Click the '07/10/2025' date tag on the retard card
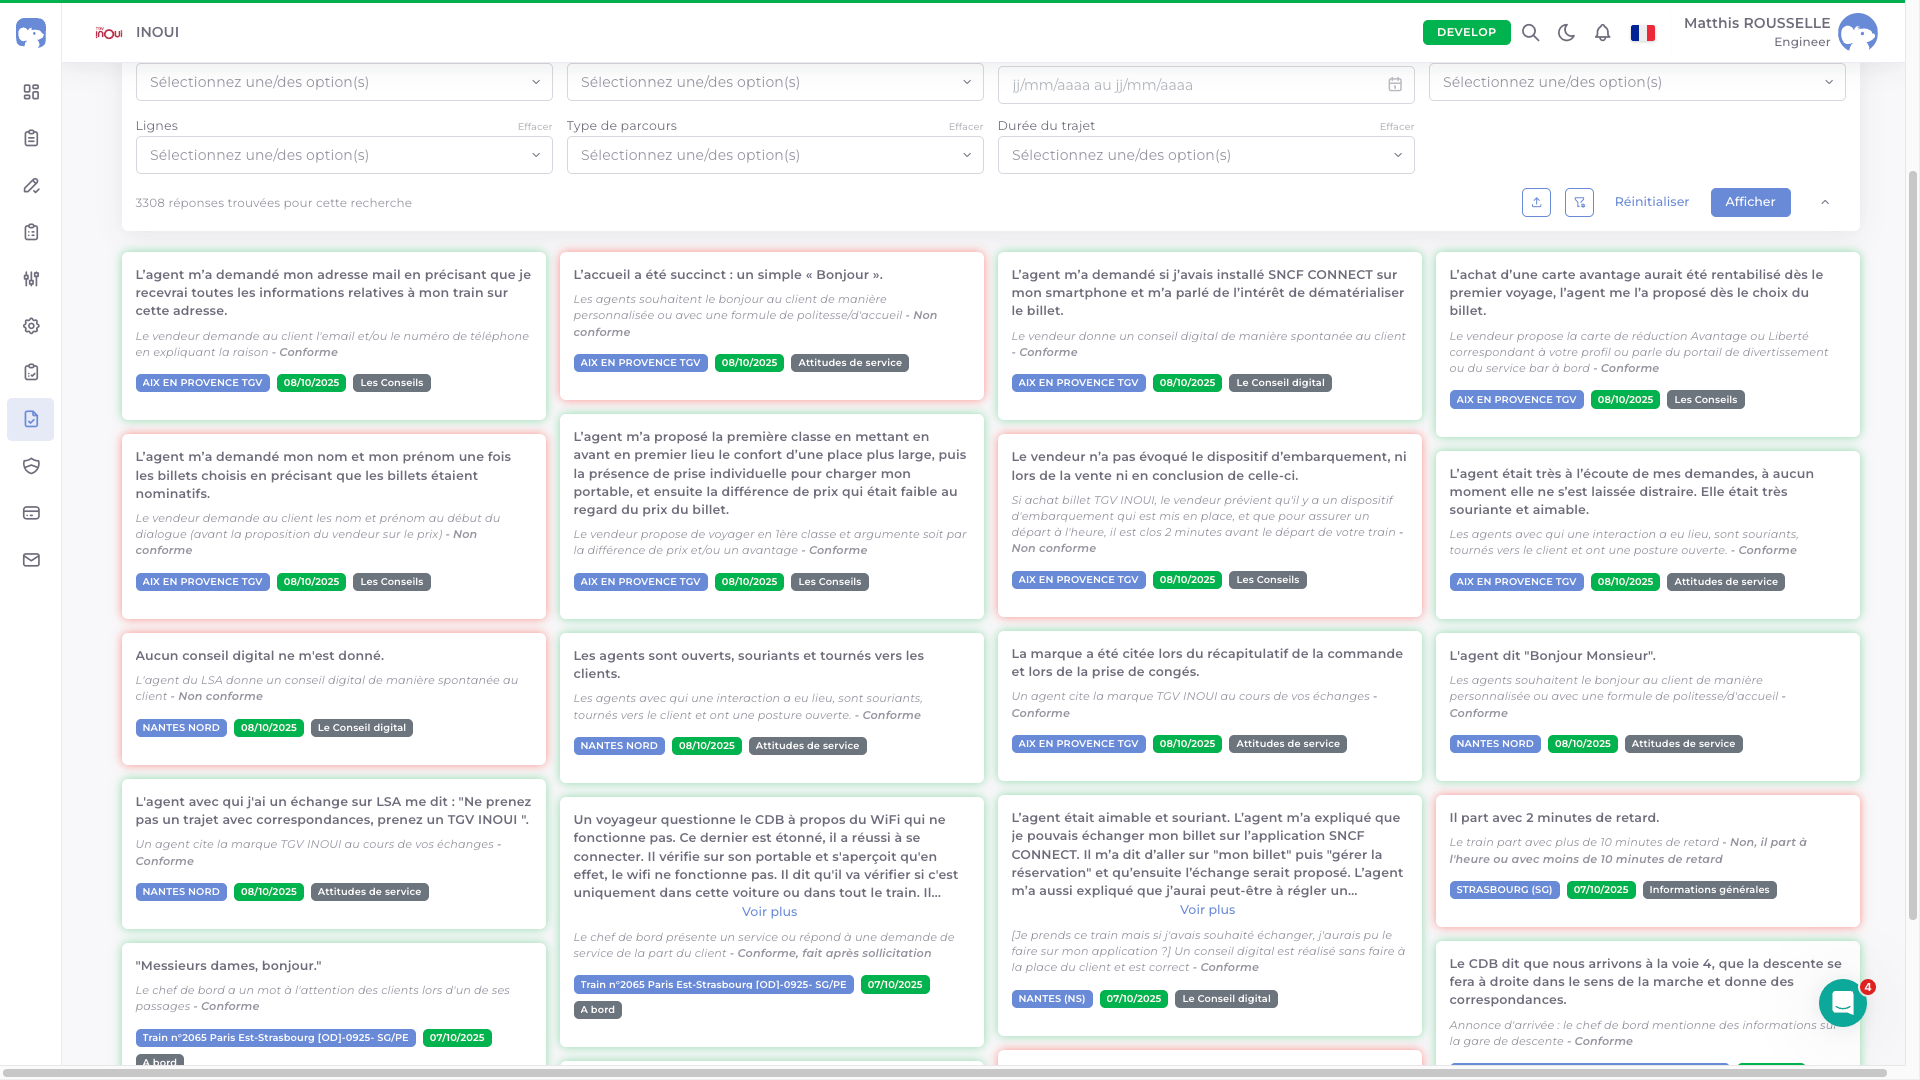 click(1601, 890)
